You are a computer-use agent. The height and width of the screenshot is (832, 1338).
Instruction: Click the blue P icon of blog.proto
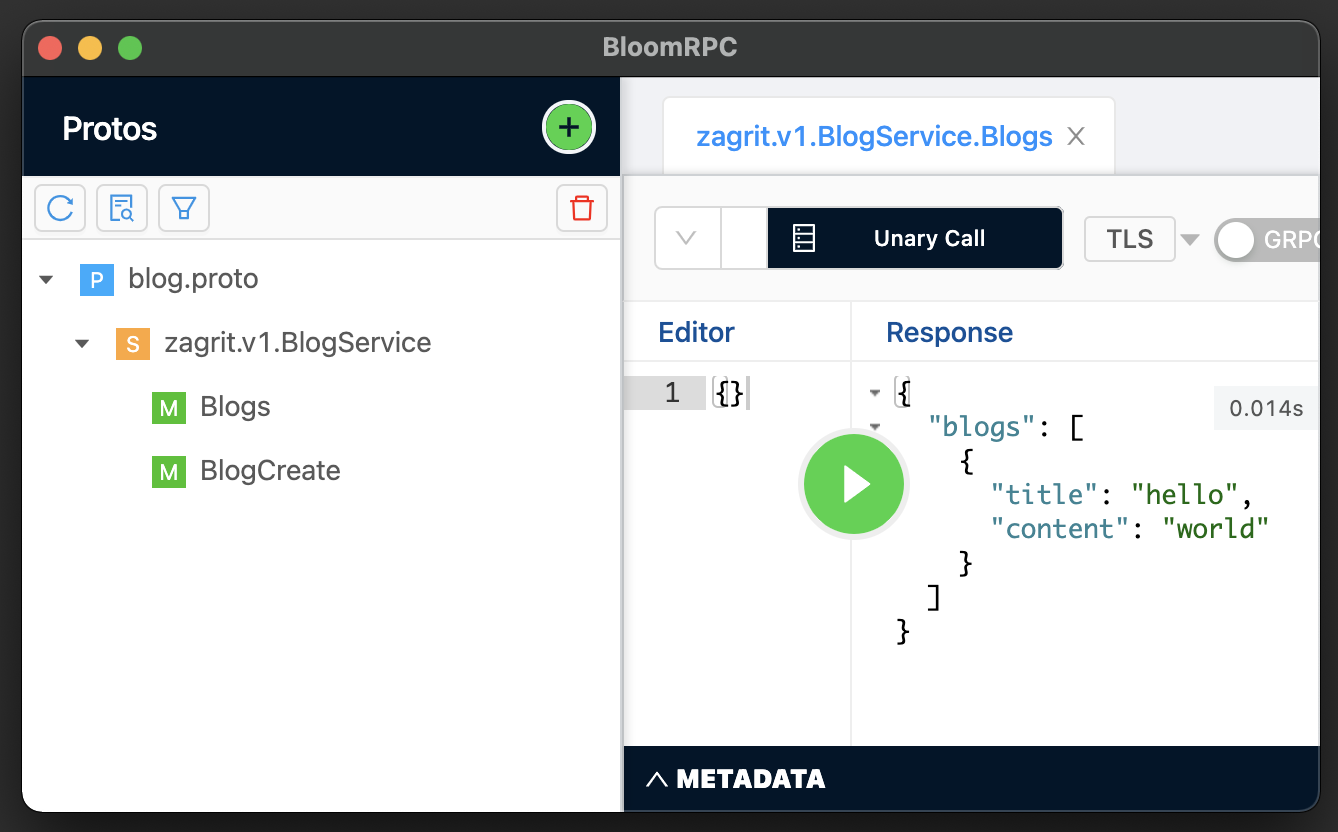coord(96,280)
